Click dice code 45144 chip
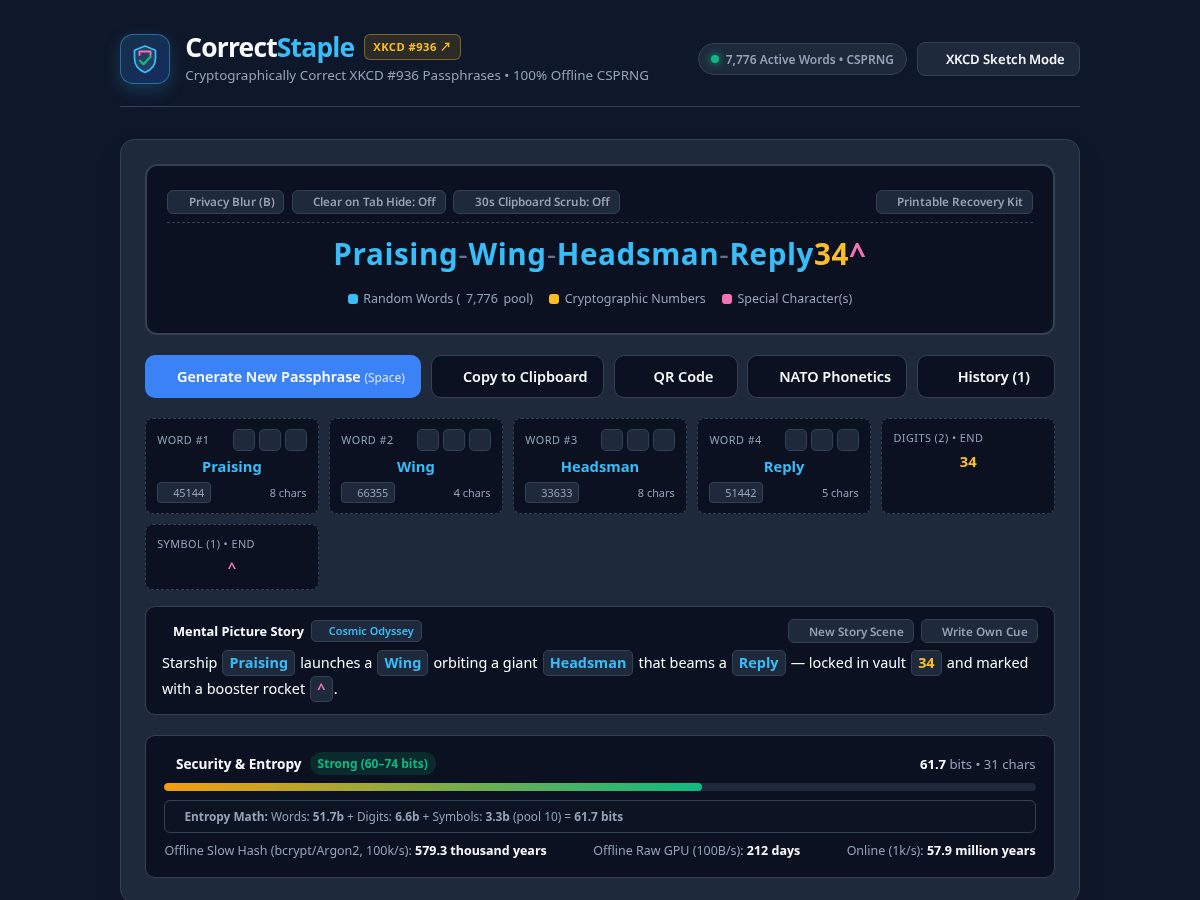1200x900 pixels. click(184, 493)
